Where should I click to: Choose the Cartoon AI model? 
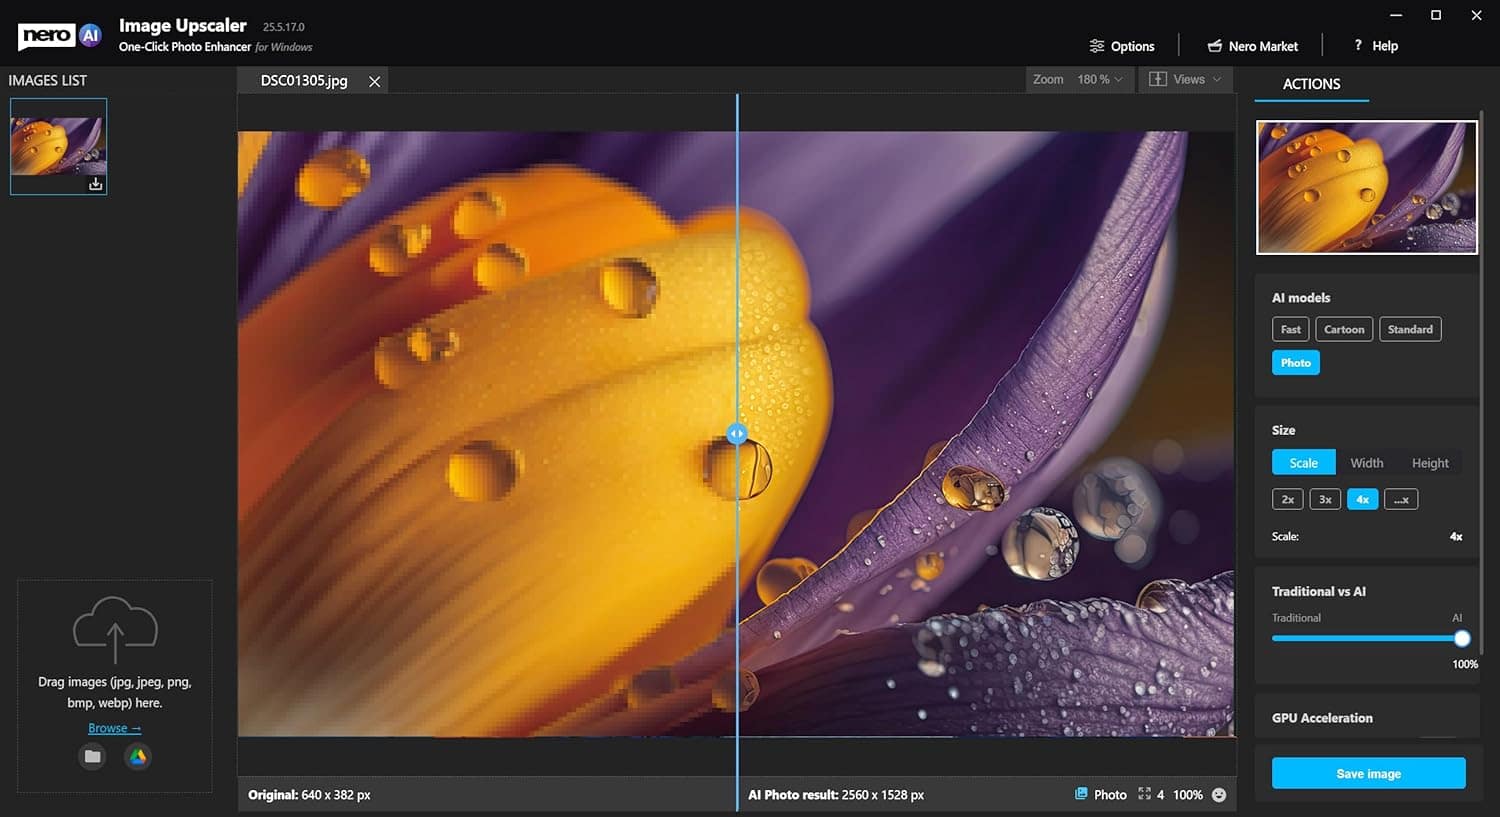[x=1343, y=330]
